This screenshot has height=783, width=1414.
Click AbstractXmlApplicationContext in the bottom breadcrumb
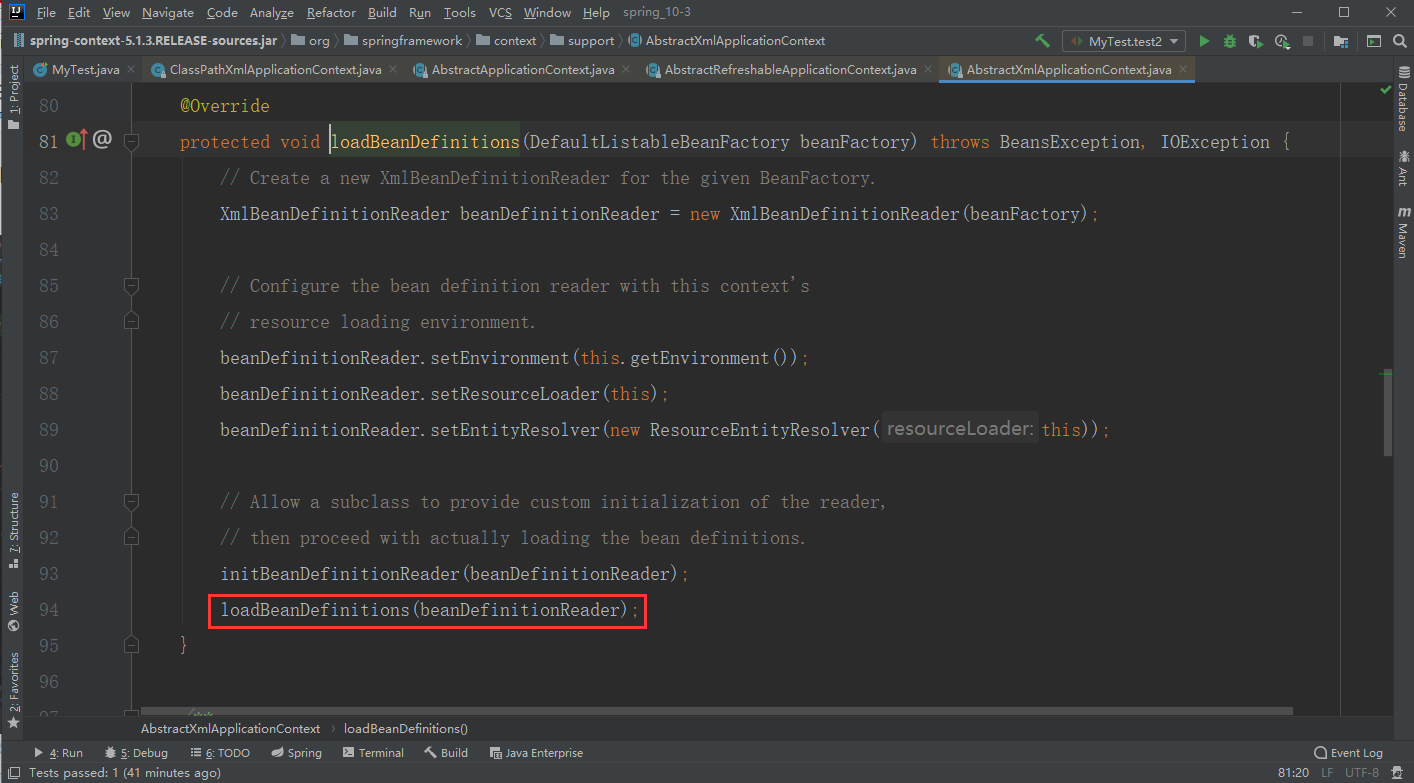click(x=230, y=729)
